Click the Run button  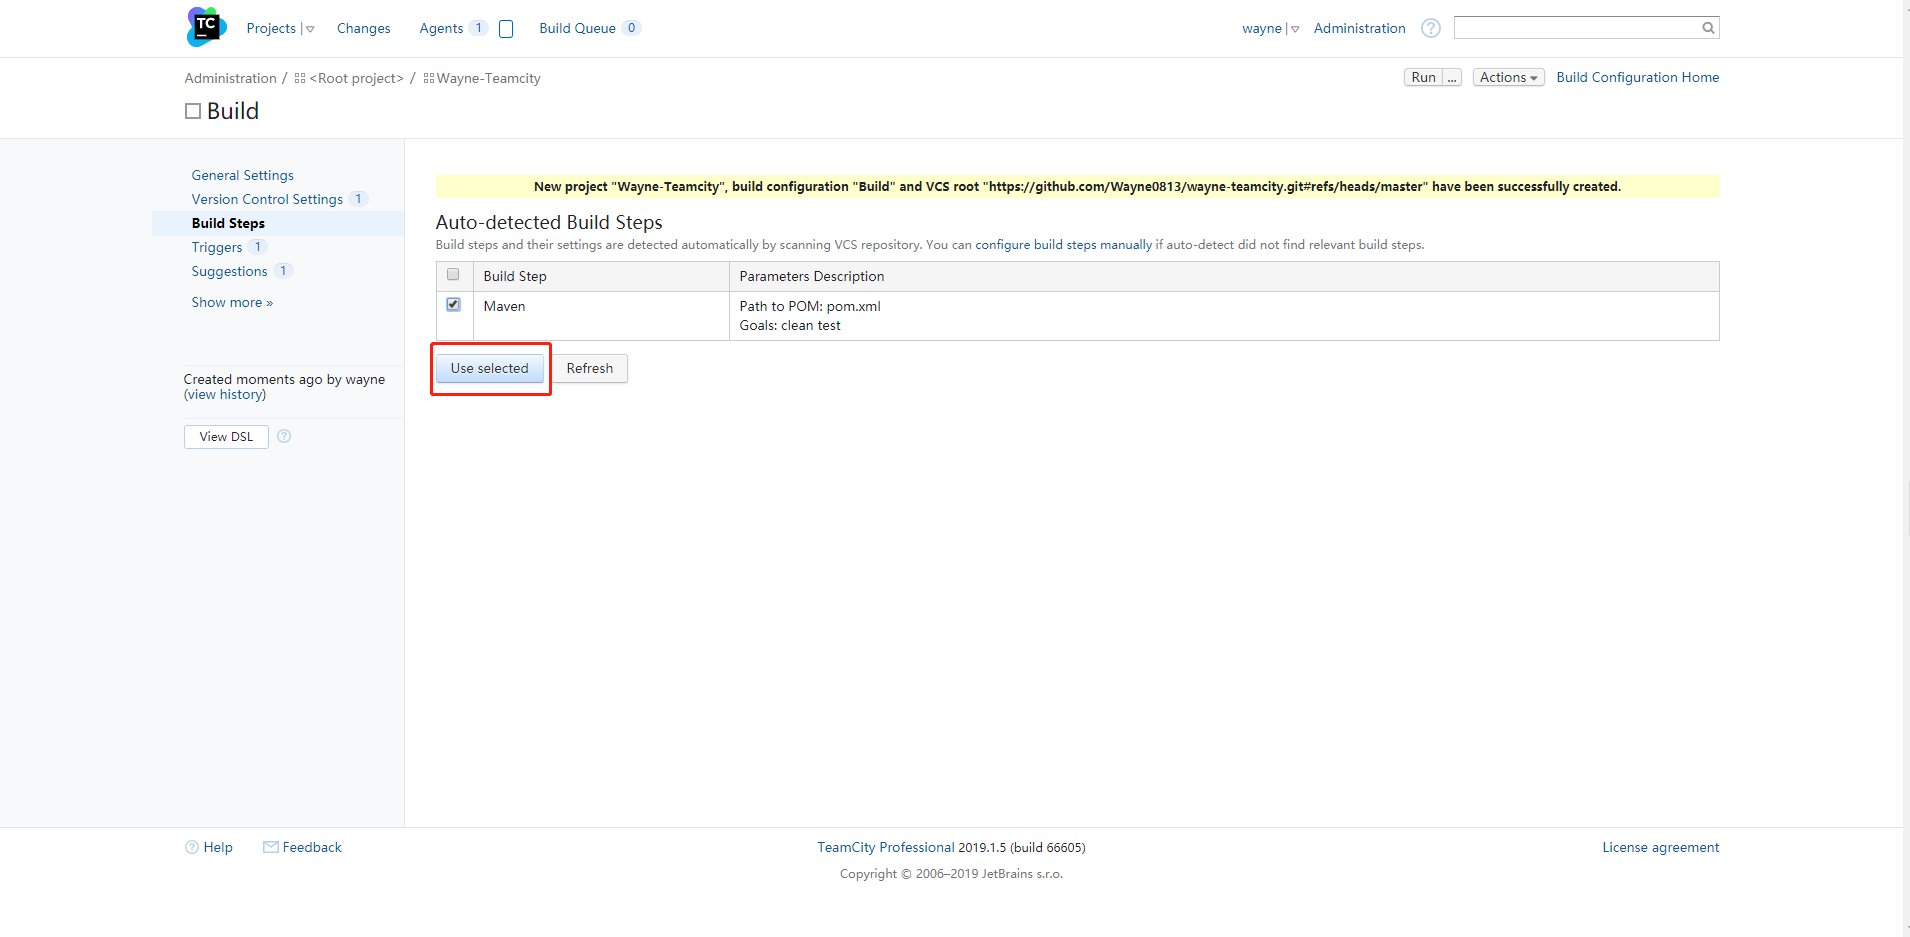pyautogui.click(x=1423, y=77)
